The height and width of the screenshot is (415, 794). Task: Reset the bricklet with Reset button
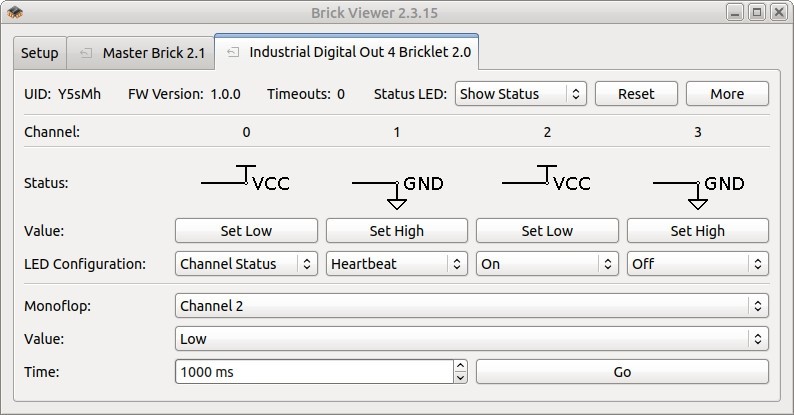tap(636, 94)
